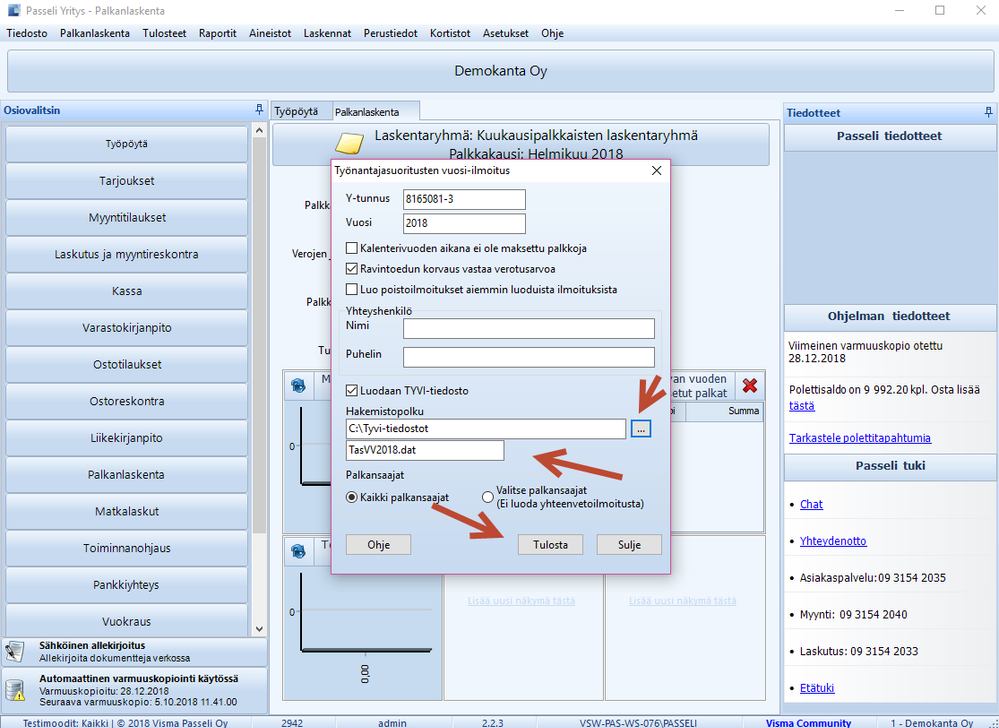Click the yellow note icon by Laskentaryhmä
The height and width of the screenshot is (728, 999).
coord(349,144)
